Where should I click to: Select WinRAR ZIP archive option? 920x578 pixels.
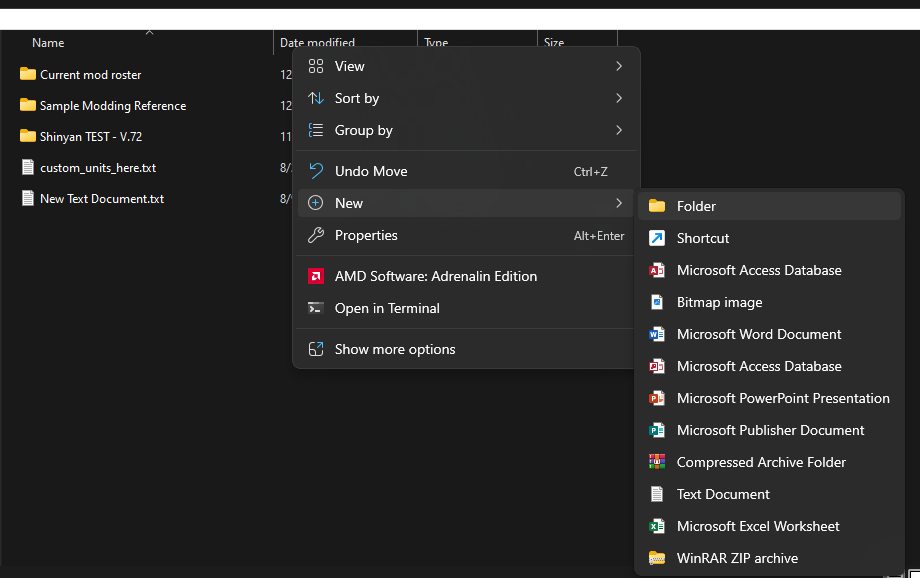(x=736, y=558)
